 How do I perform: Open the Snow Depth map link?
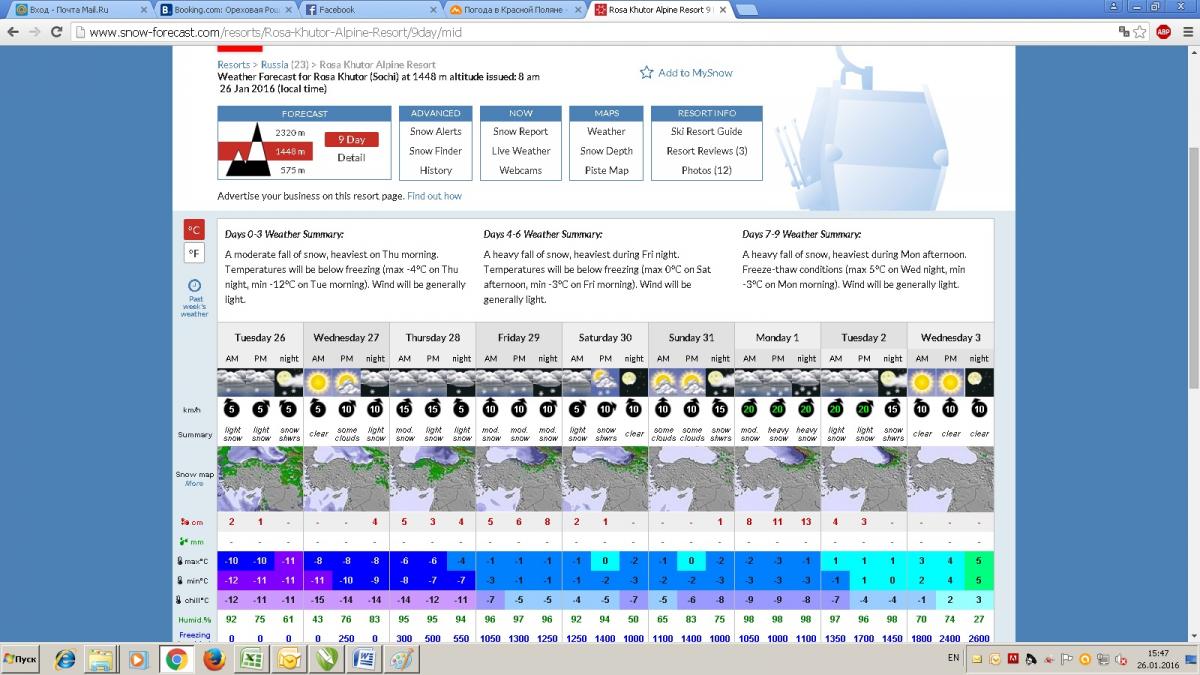point(606,151)
